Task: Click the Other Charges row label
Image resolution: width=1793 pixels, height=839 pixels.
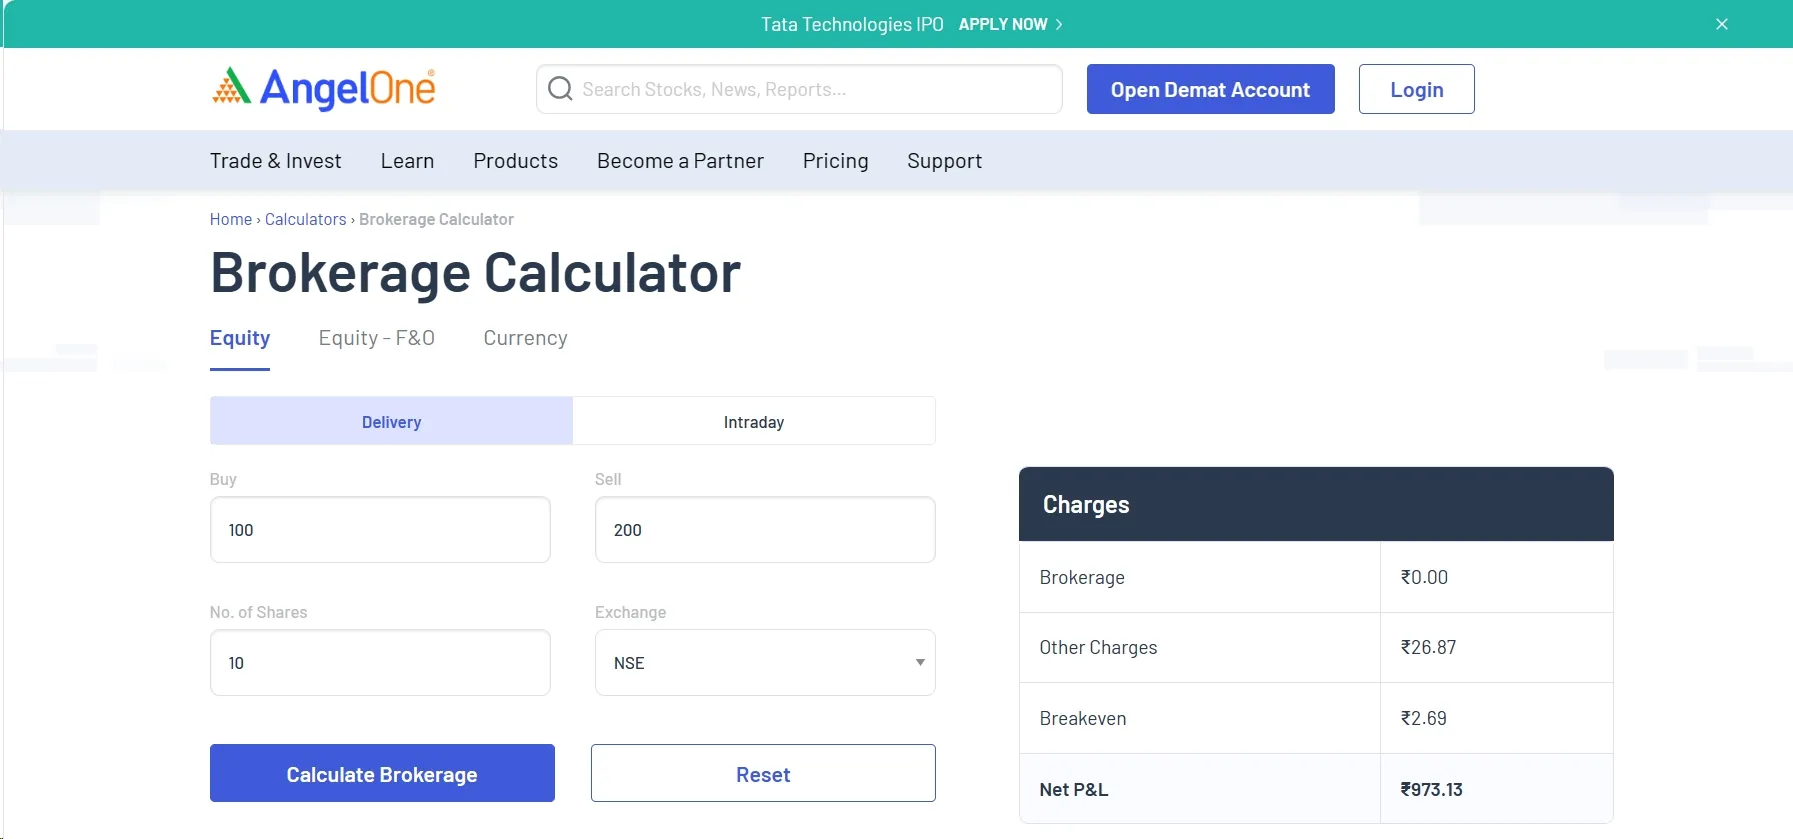Action: pyautogui.click(x=1098, y=647)
